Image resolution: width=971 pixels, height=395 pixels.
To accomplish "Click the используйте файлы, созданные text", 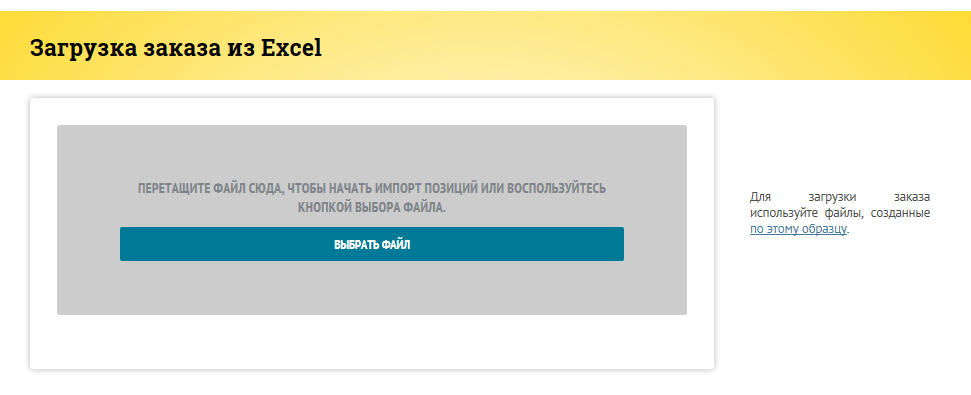I will [x=840, y=213].
